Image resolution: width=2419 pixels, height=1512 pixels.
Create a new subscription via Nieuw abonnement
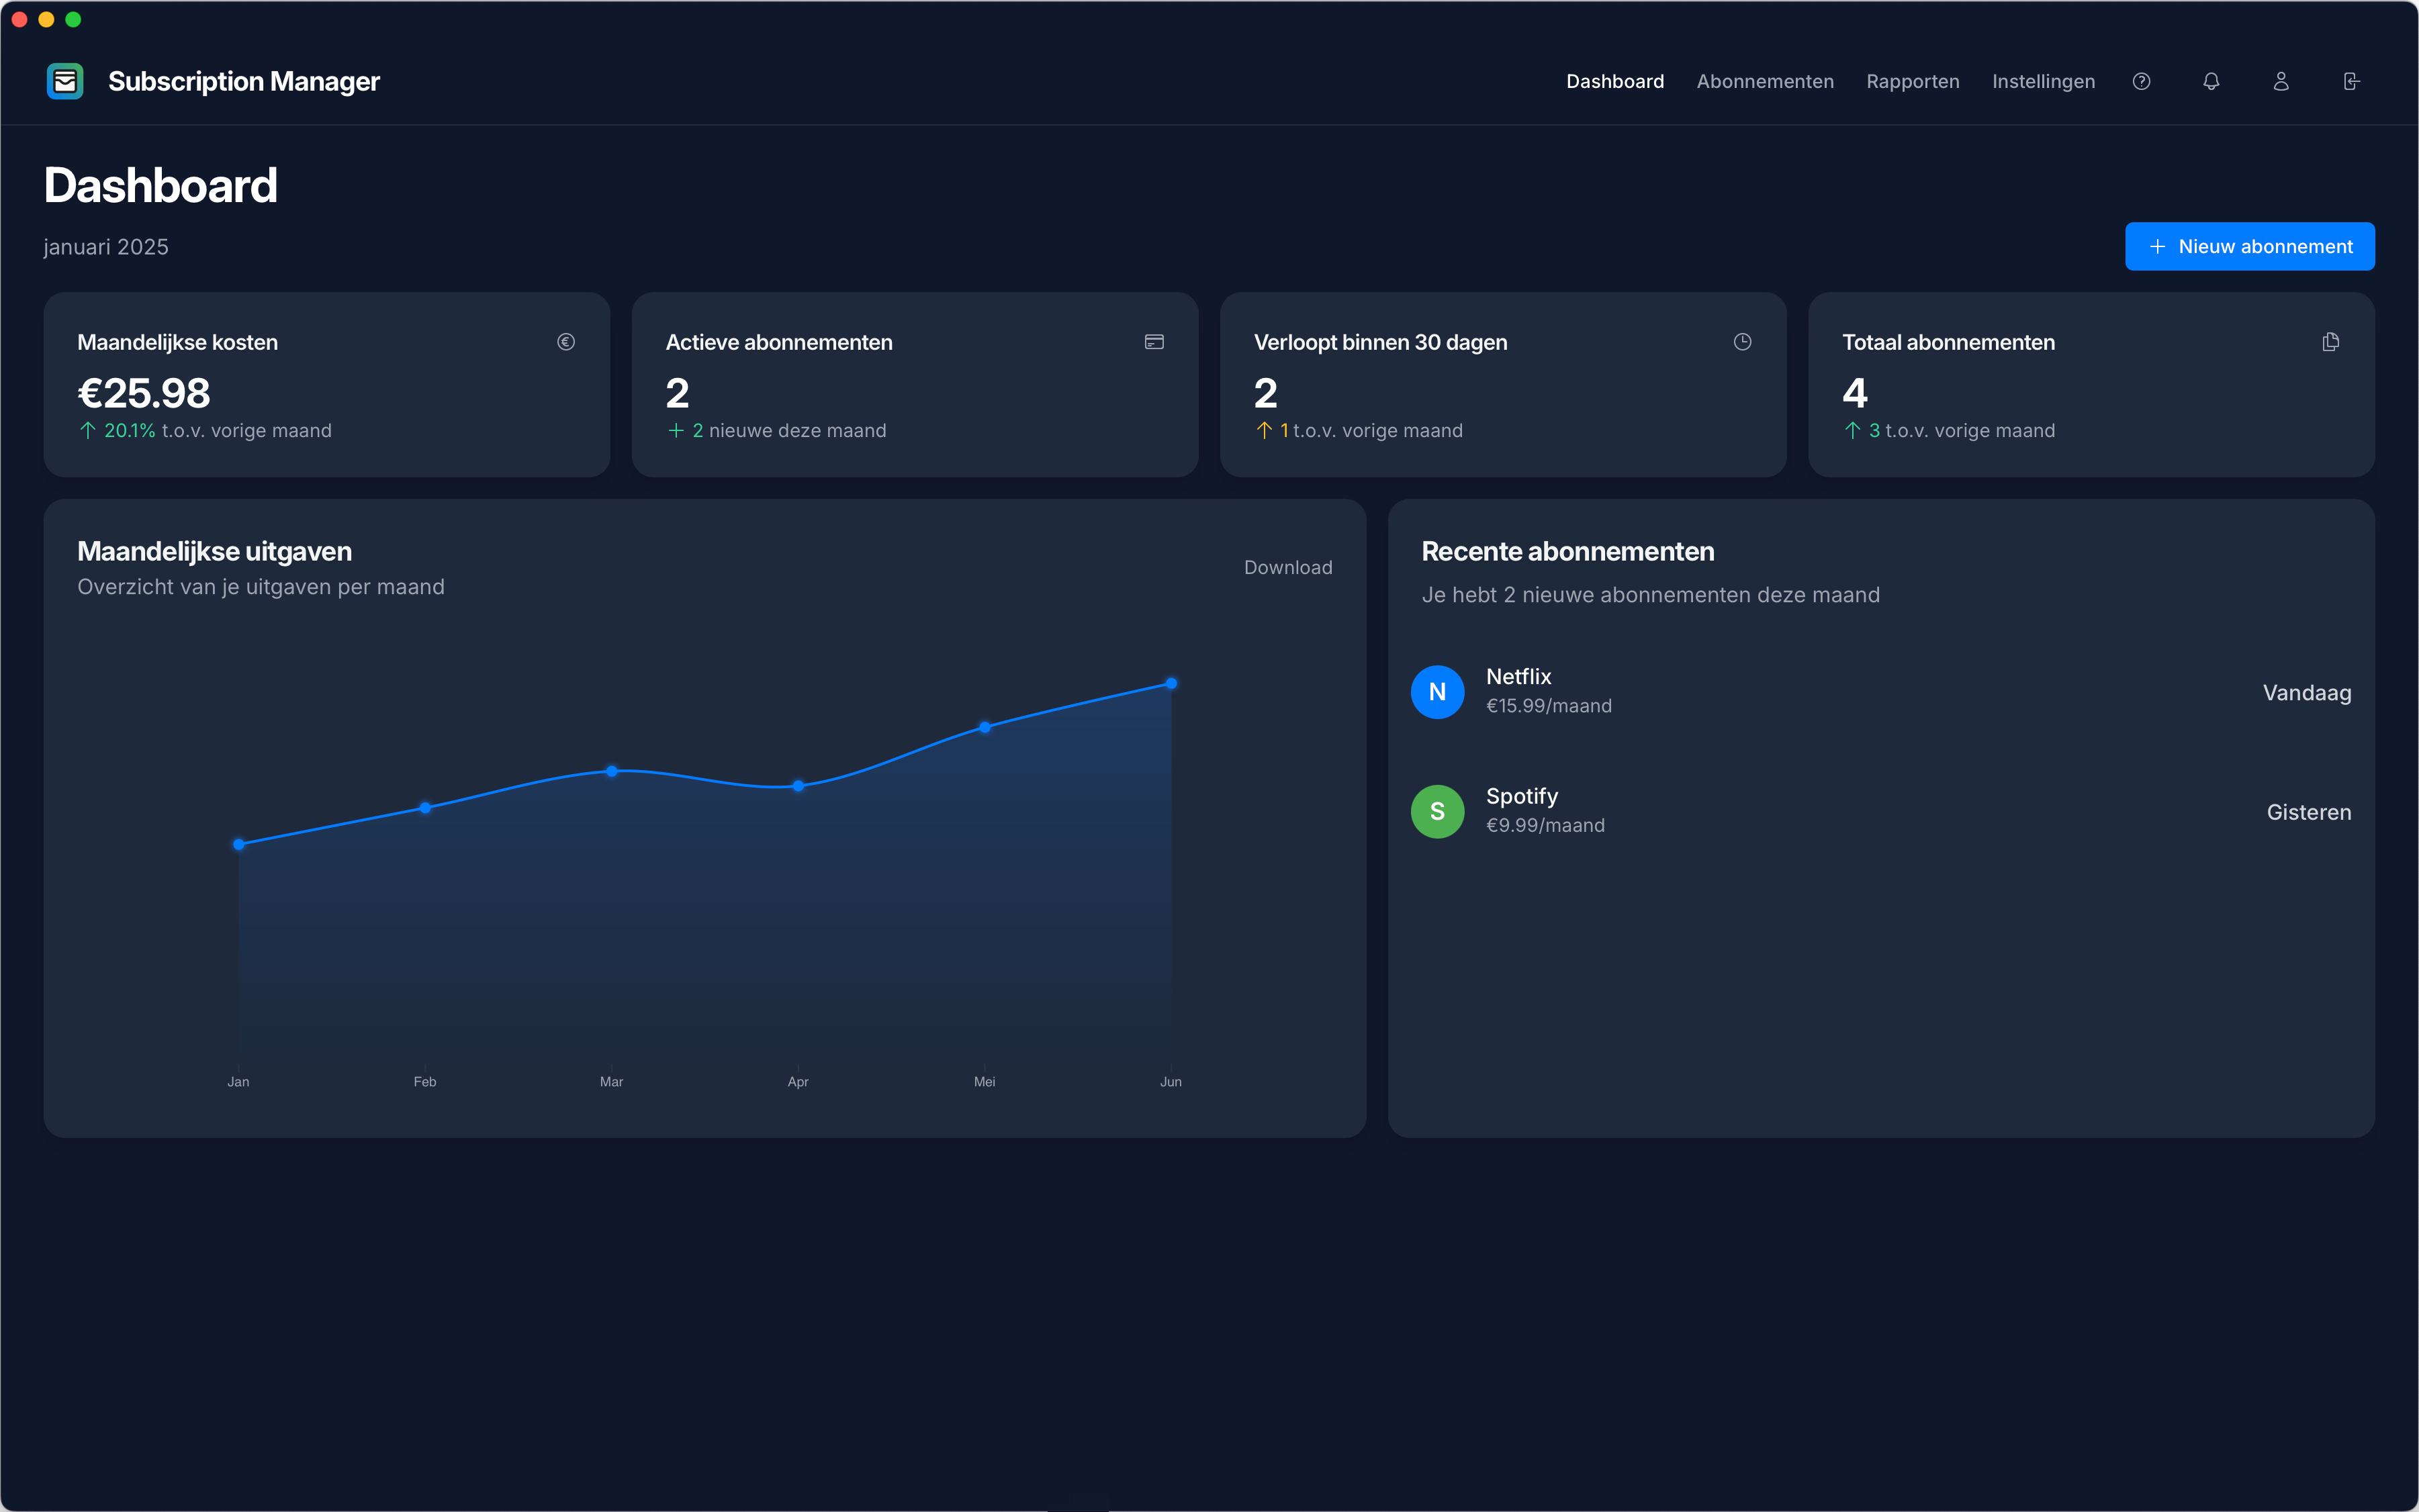click(2250, 246)
